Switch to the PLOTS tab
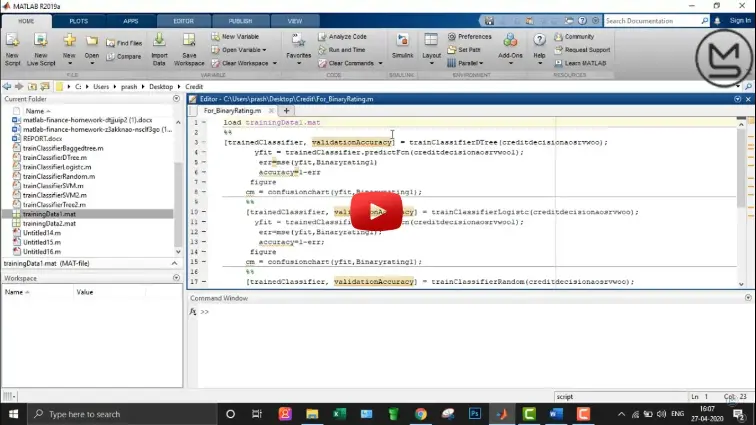The height and width of the screenshot is (425, 756). point(78,20)
